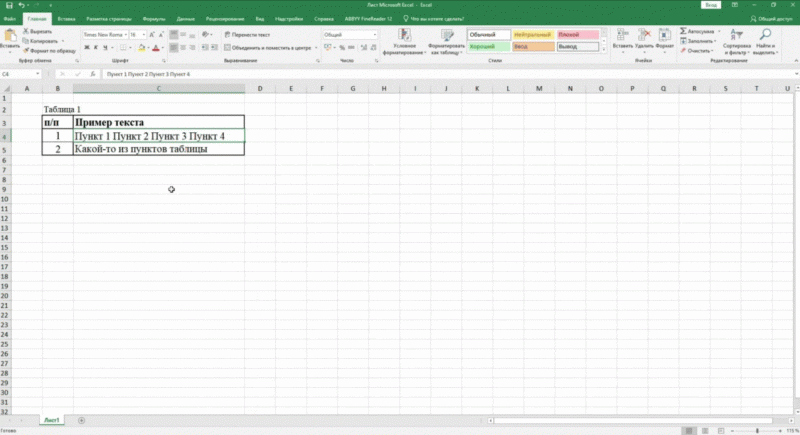Viewport: 800px width, 435px height.
Task: Decrease cell indent
Action: click(205, 47)
